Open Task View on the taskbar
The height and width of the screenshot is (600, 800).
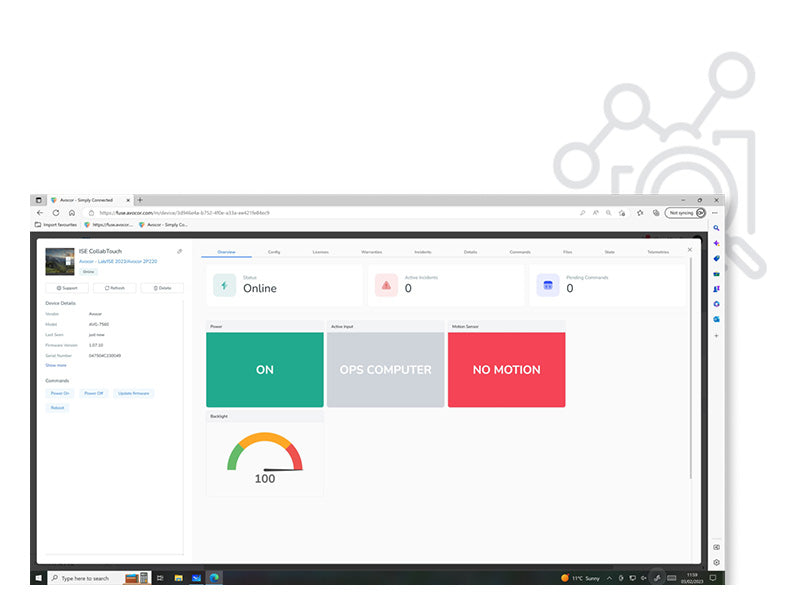click(x=160, y=578)
